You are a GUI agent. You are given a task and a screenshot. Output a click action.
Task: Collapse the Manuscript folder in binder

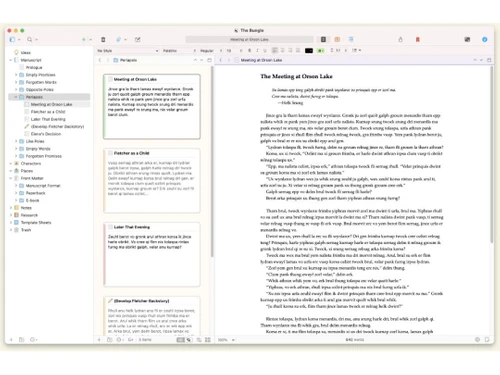(x=11, y=60)
